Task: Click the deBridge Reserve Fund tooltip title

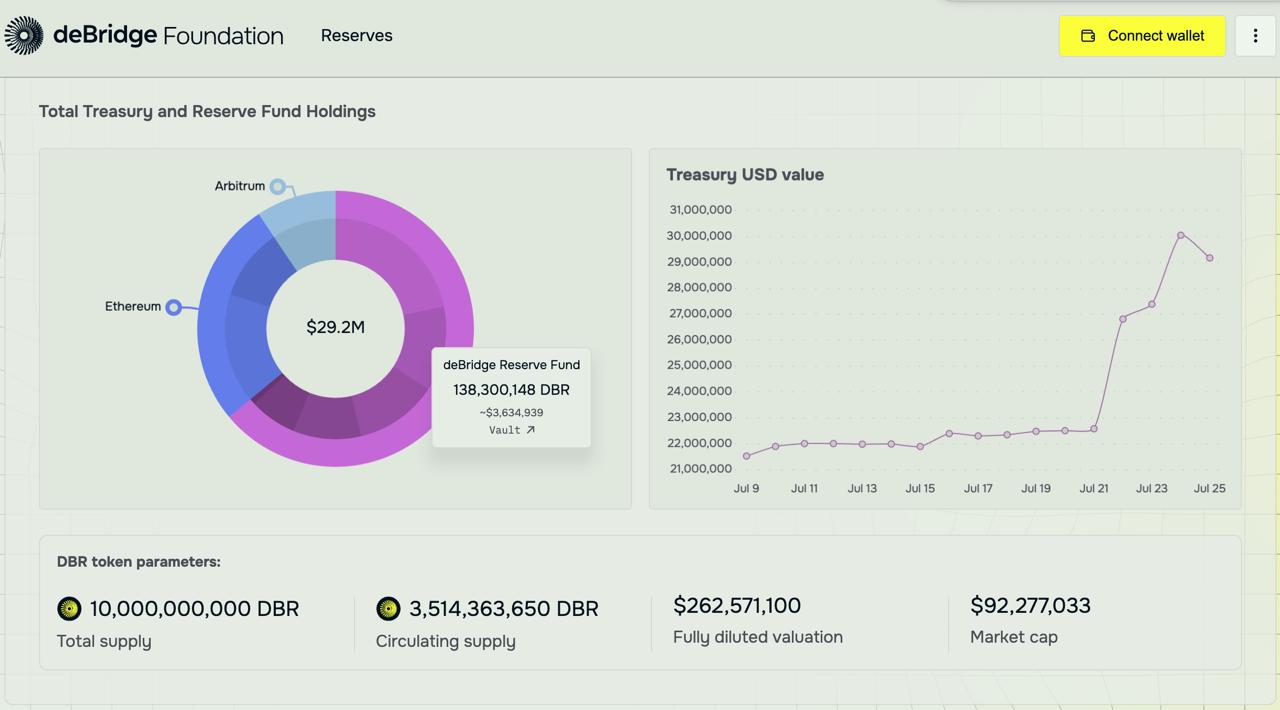Action: click(512, 365)
